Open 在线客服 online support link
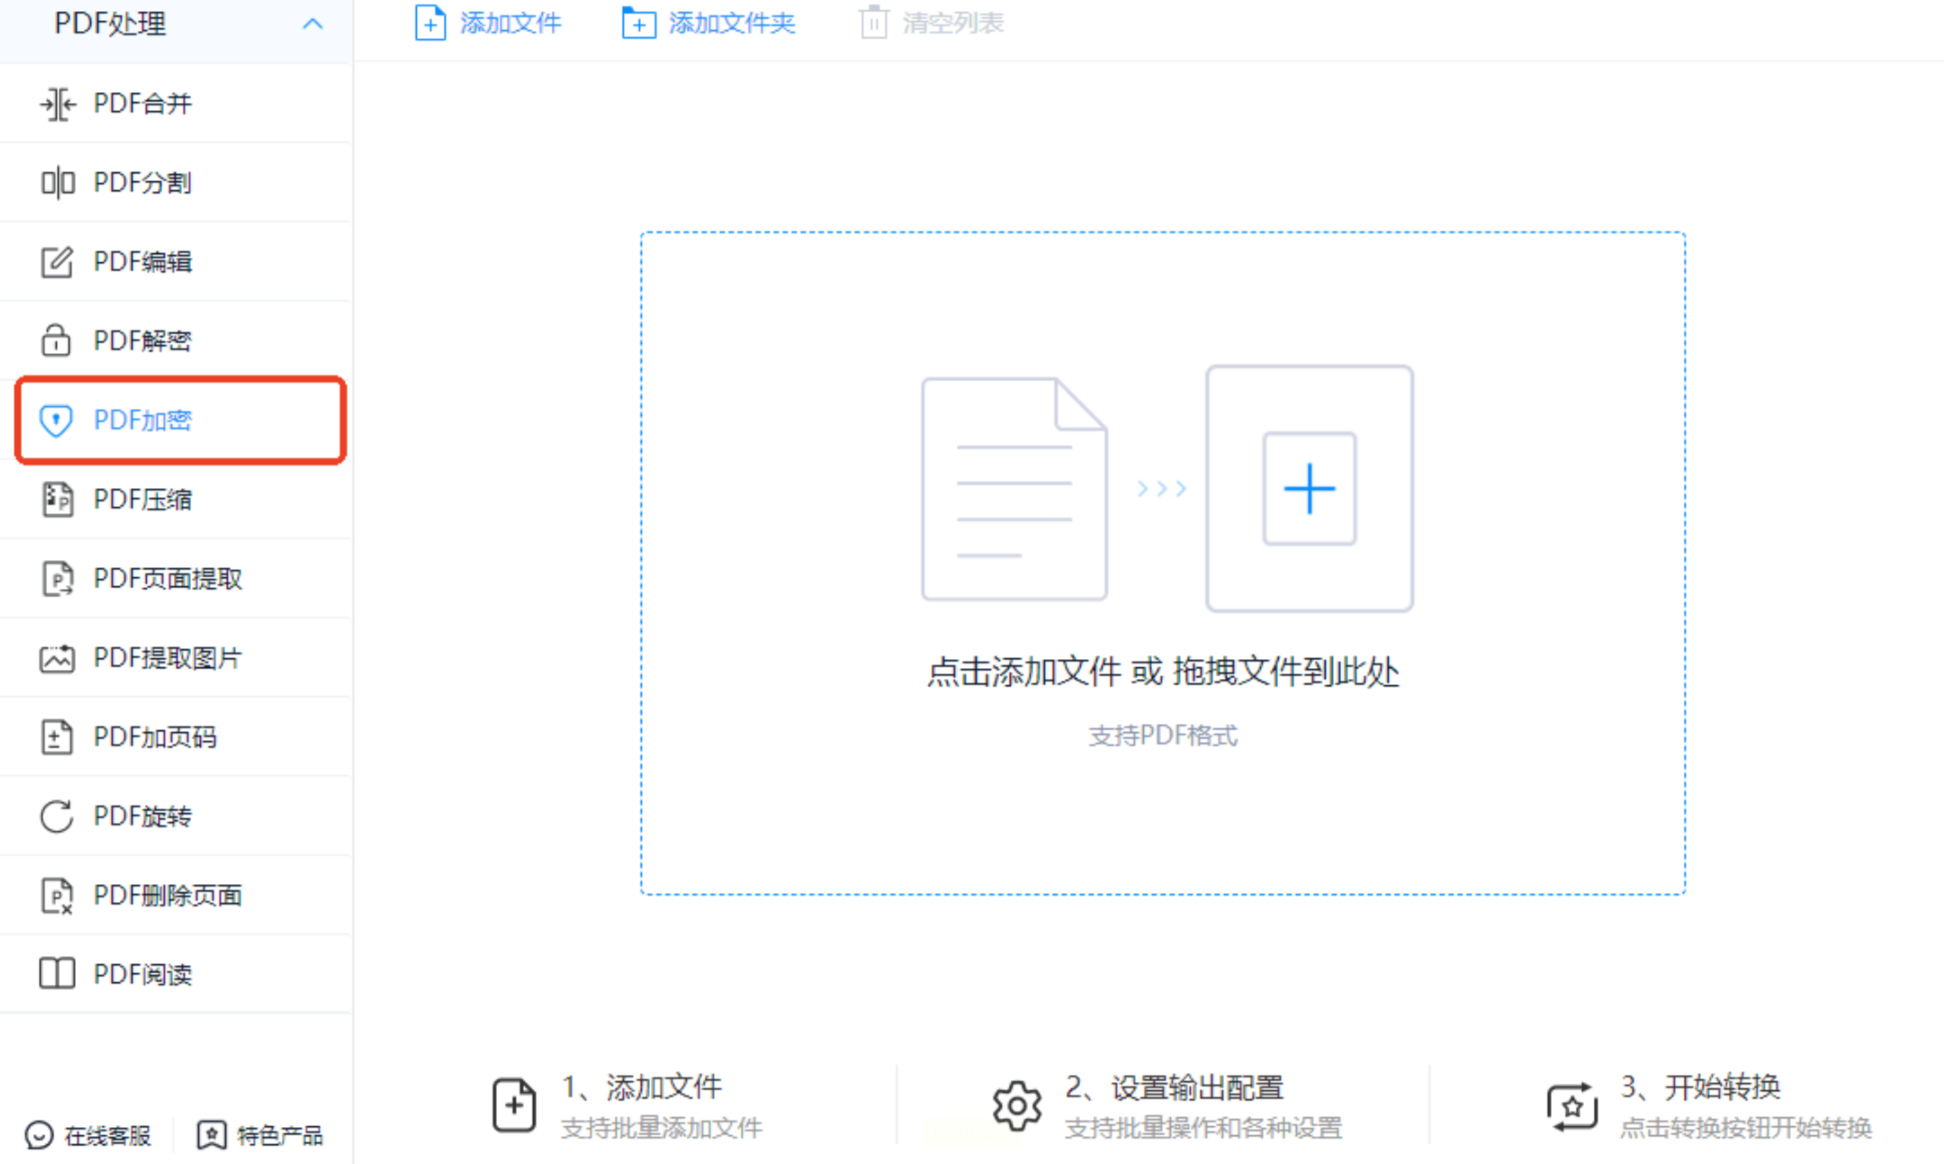The image size is (1944, 1164). click(x=88, y=1135)
